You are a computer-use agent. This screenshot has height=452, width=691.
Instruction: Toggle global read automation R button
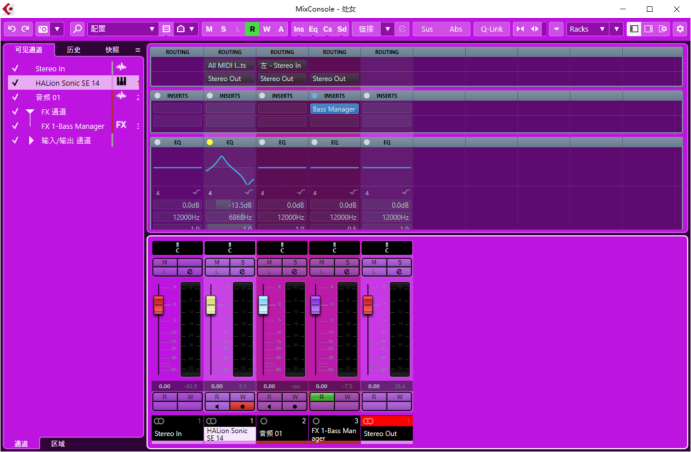[x=252, y=29]
